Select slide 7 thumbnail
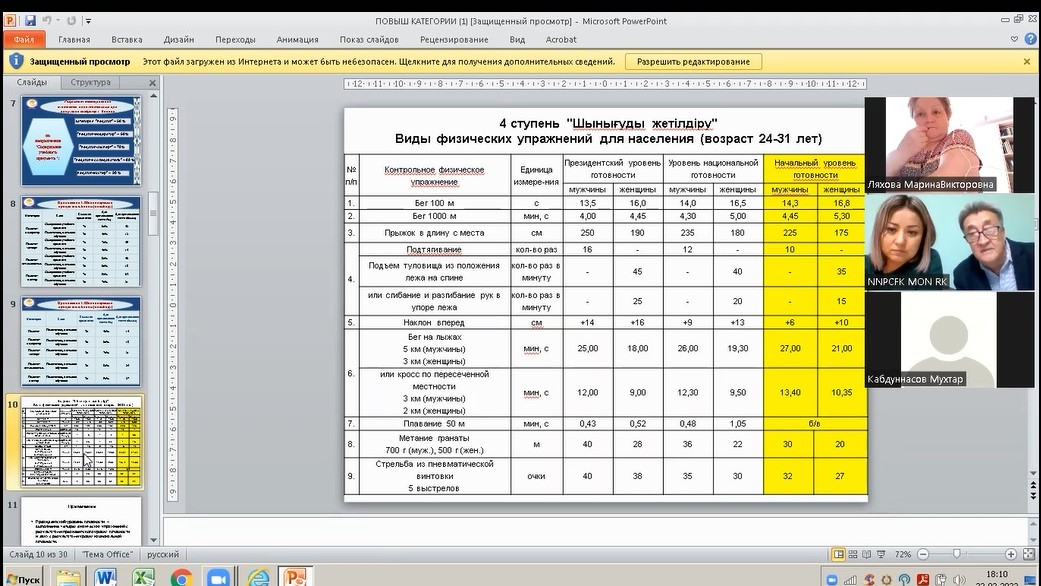 [x=81, y=141]
